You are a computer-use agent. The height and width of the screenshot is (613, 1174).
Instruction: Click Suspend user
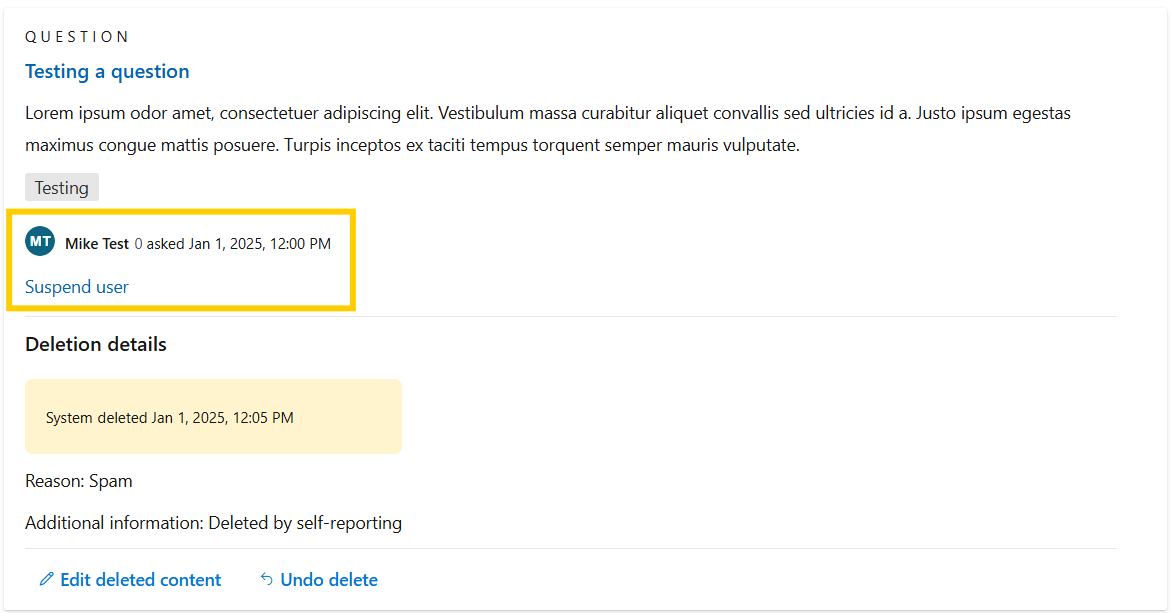(76, 287)
